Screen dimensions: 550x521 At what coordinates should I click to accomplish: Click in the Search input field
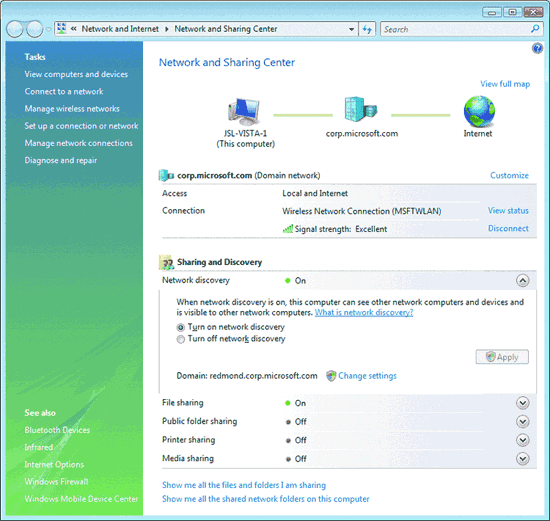coord(456,29)
